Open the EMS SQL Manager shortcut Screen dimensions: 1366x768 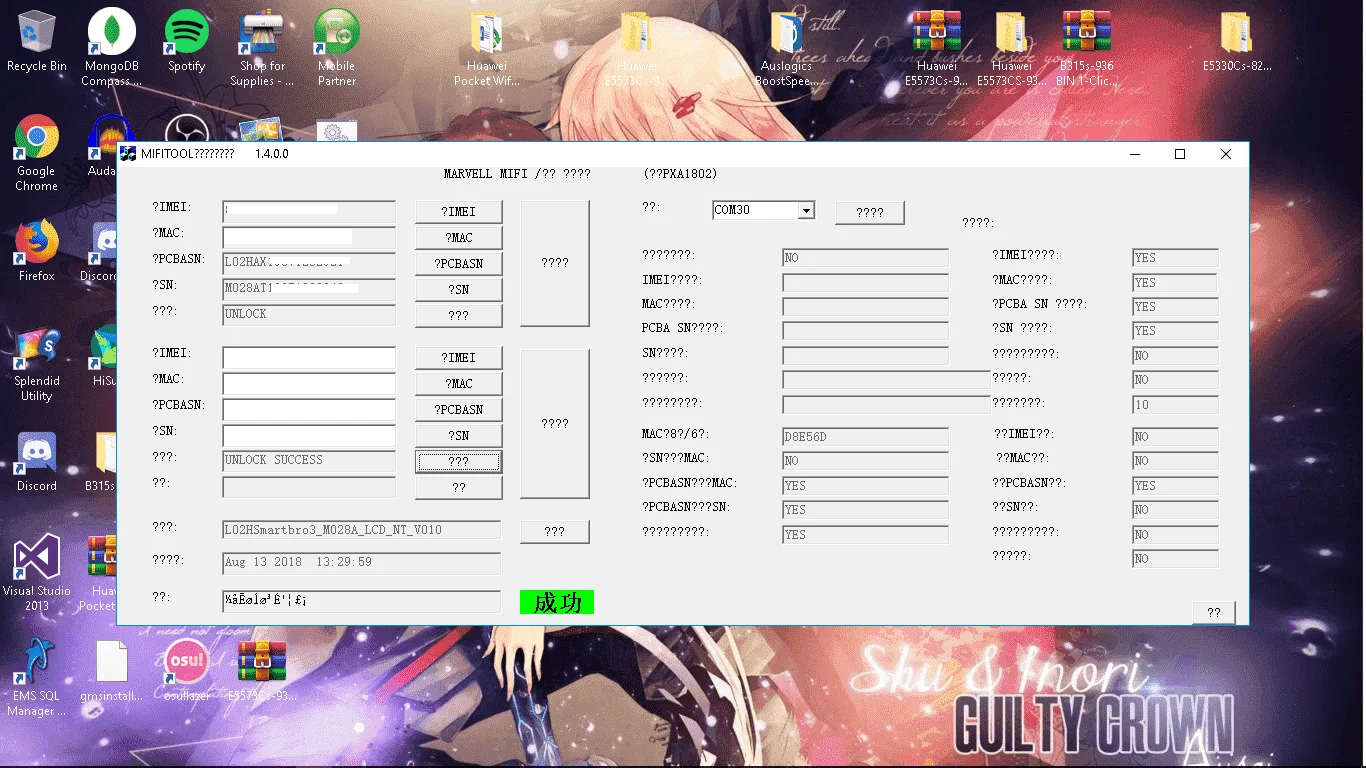[36, 677]
